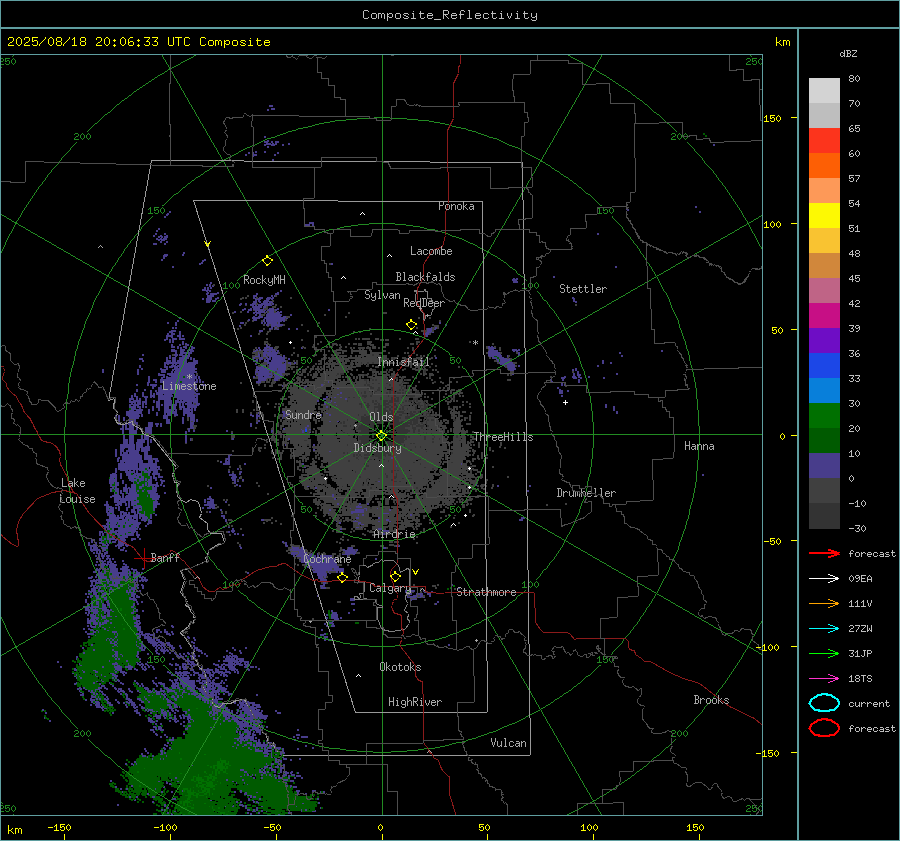Click the RedDeer city label
Screen dimensions: 900x841
pyautogui.click(x=424, y=303)
